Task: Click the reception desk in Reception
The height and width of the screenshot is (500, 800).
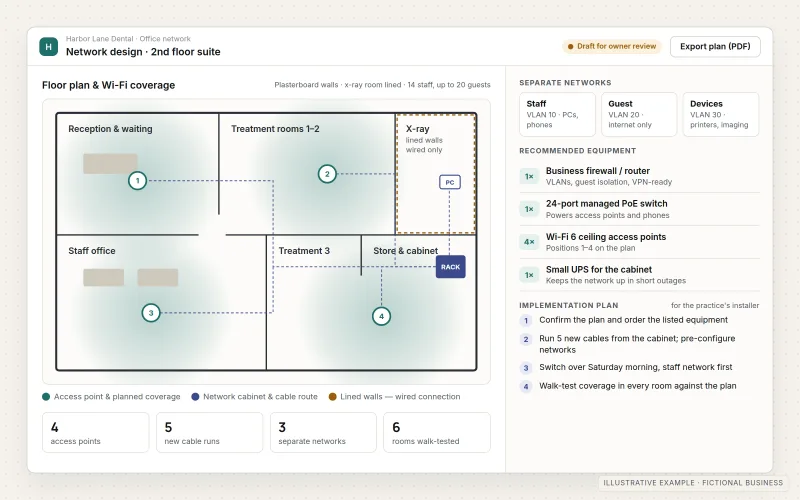Action: 110,164
